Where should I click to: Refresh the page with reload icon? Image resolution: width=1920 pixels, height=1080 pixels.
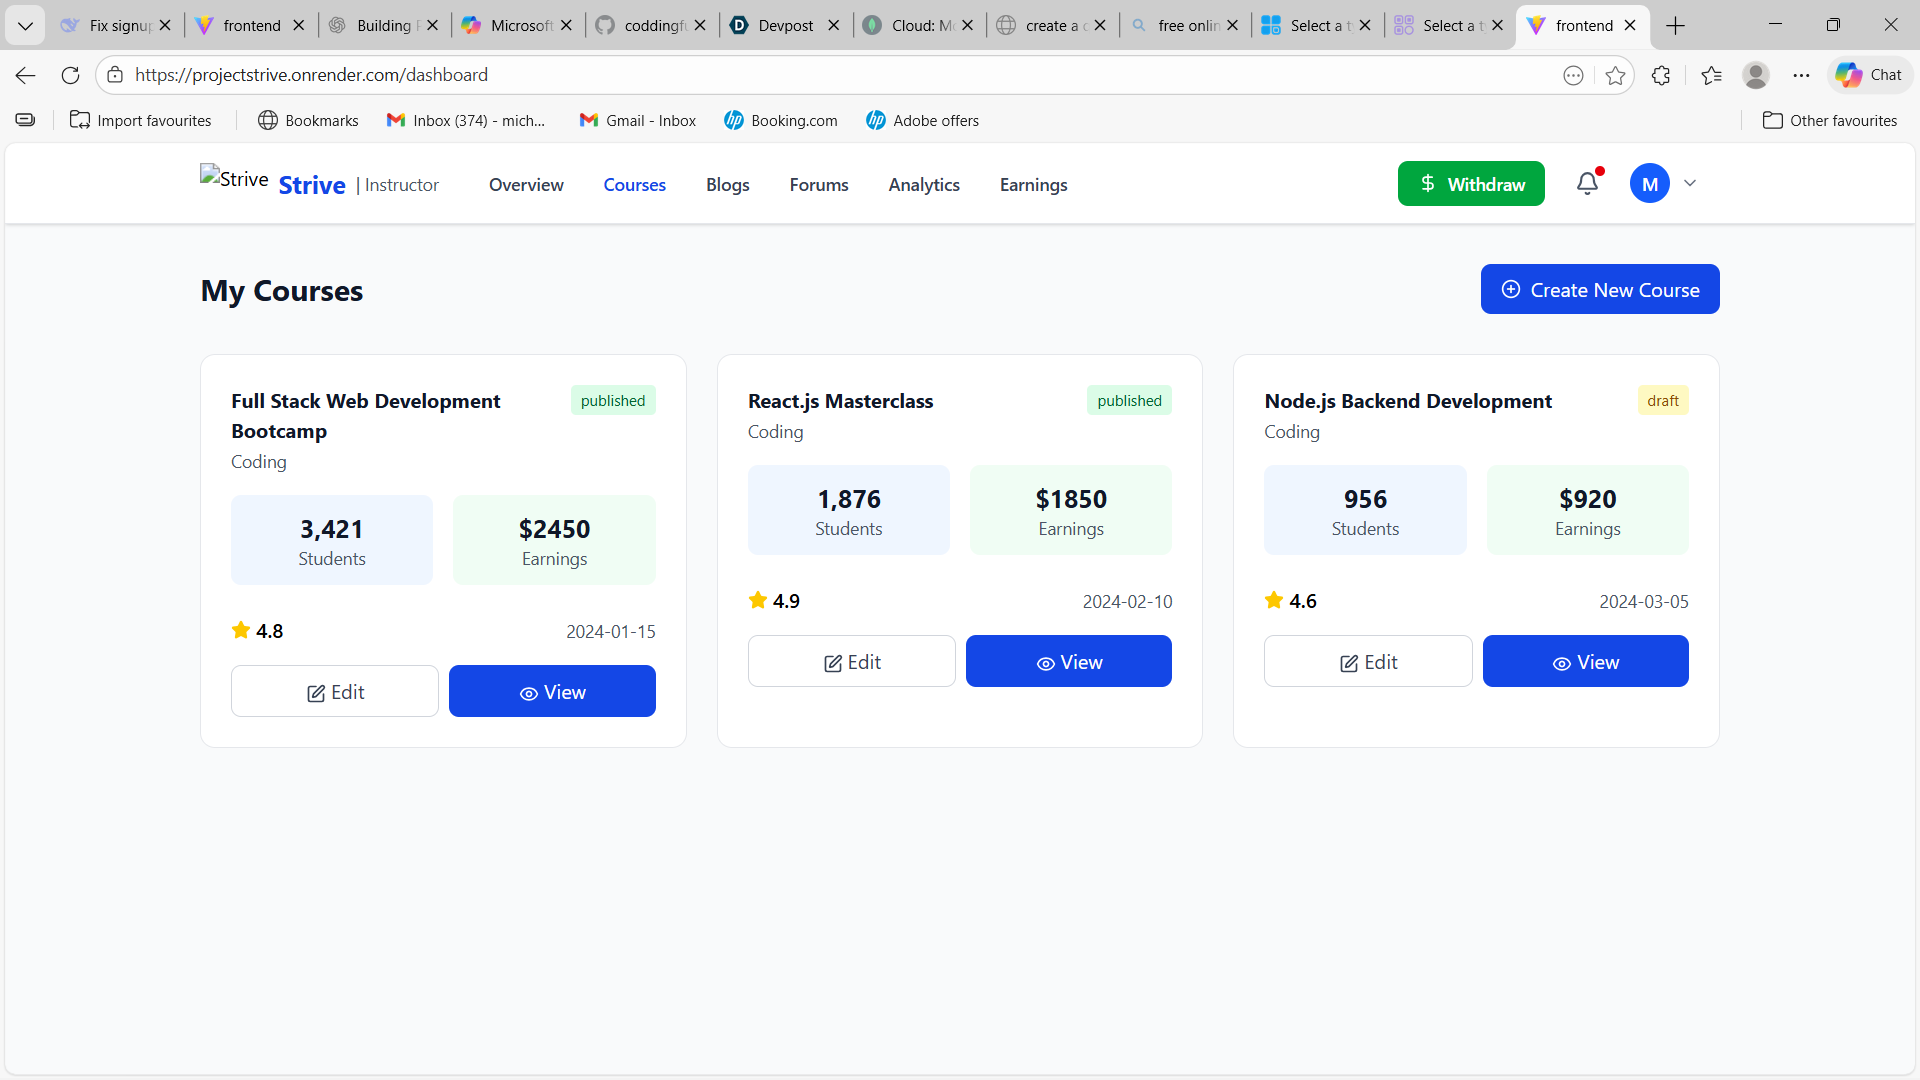70,75
